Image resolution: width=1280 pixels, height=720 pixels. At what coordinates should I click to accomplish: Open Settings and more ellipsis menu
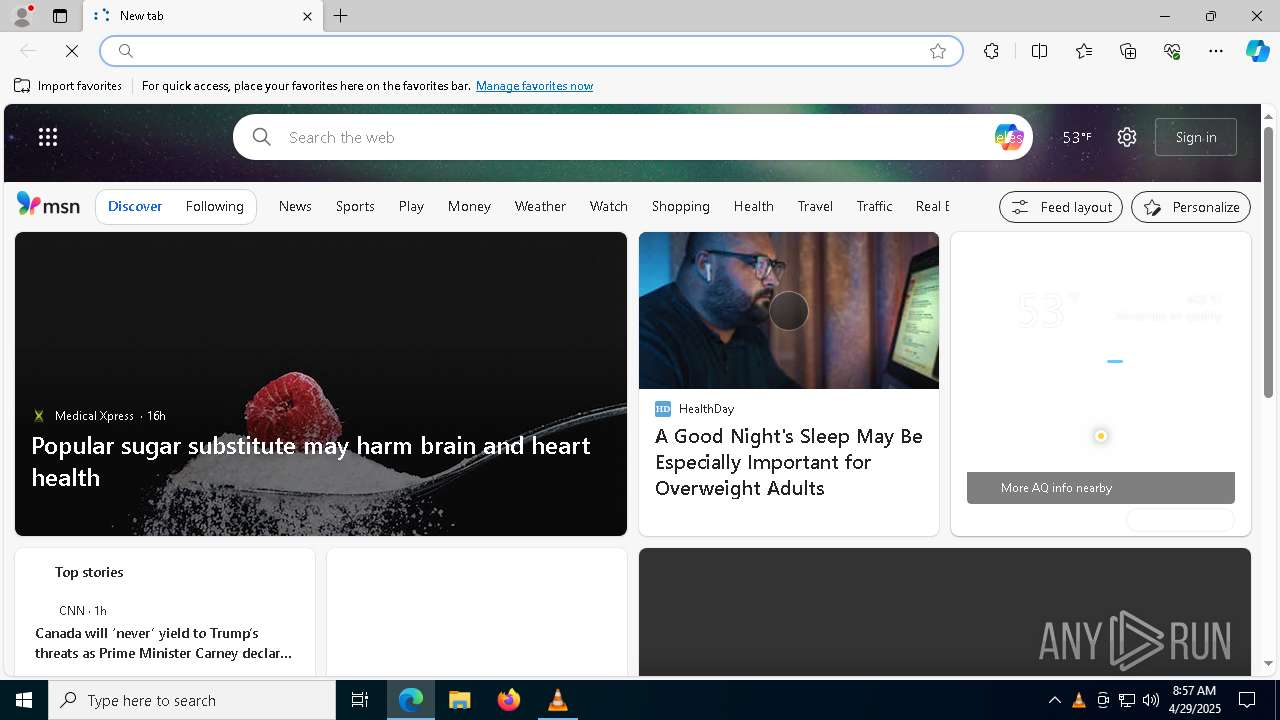point(1216,51)
